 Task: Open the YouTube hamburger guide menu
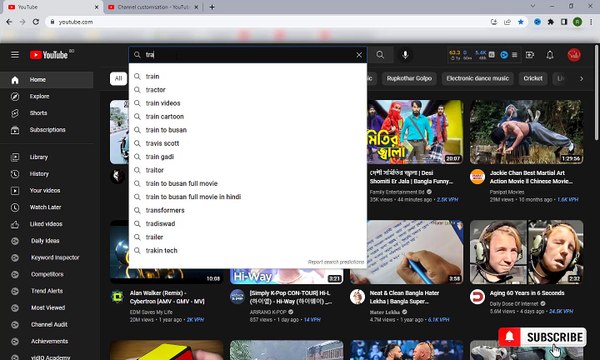(15, 55)
